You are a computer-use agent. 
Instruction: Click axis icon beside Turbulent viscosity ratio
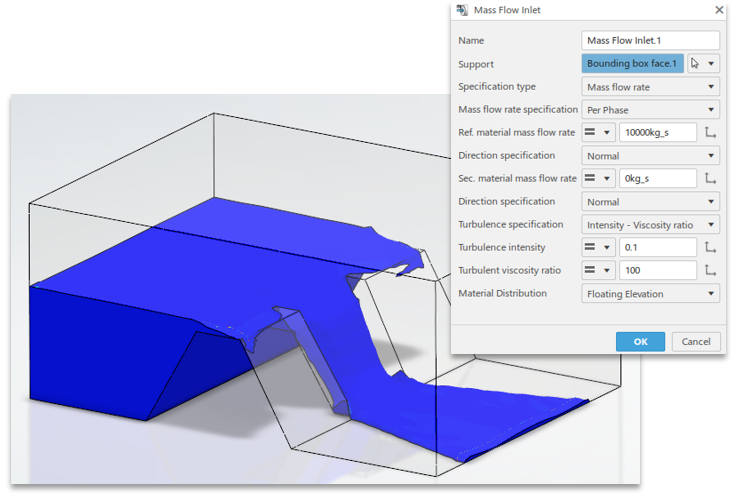coord(710,270)
